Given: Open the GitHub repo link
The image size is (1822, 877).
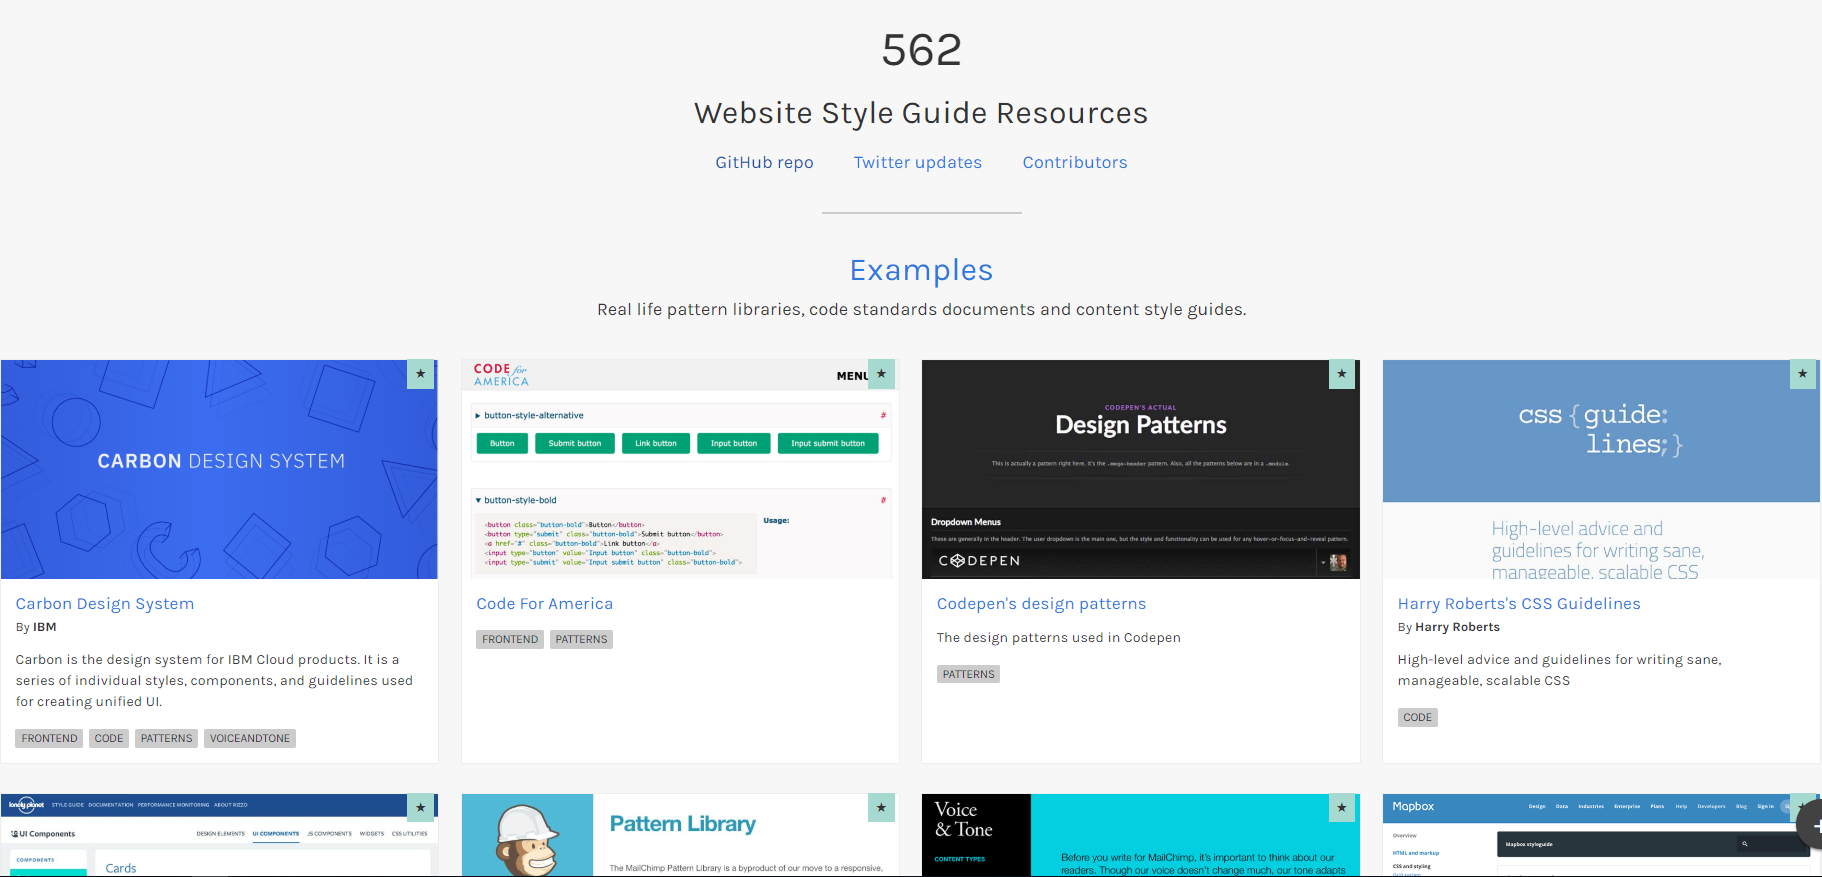Looking at the screenshot, I should [764, 162].
